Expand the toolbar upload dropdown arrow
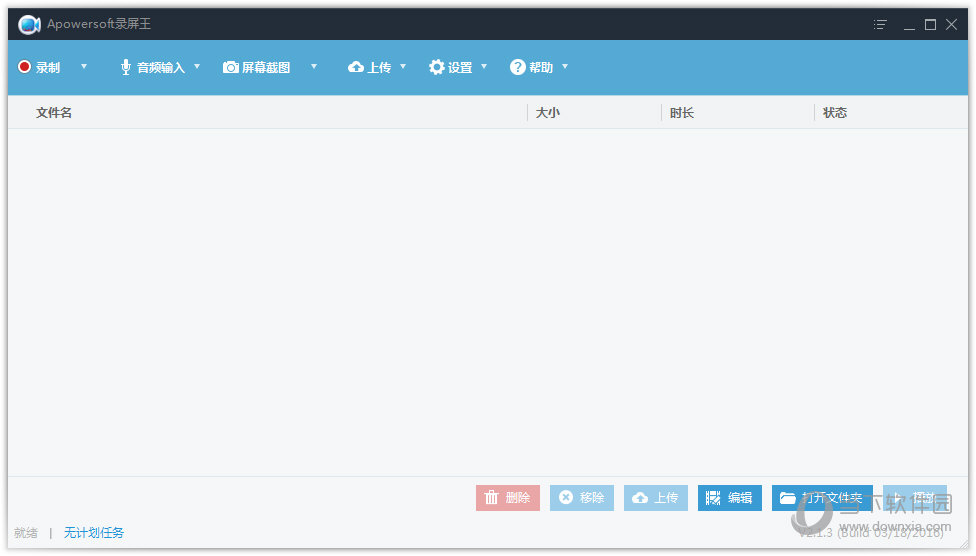Viewport: 976px width, 556px height. tap(403, 66)
